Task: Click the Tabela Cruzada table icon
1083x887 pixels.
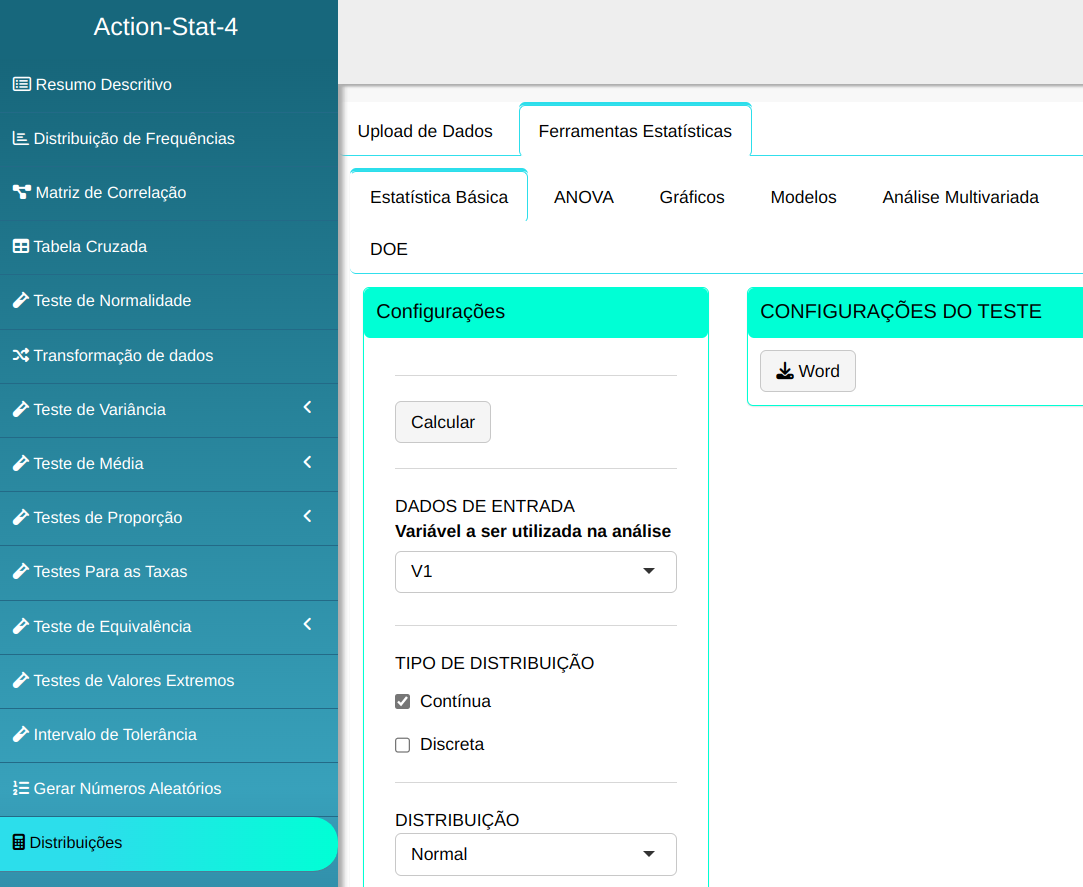Action: click(20, 247)
